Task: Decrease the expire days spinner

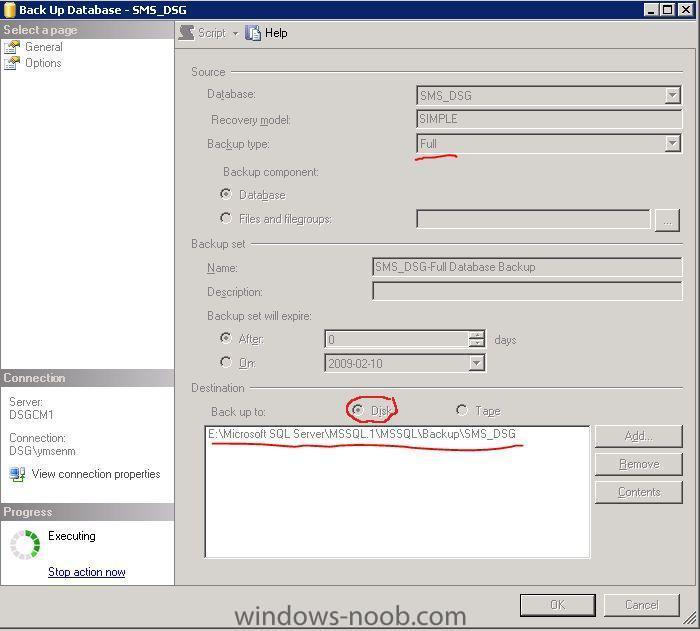Action: 476,344
